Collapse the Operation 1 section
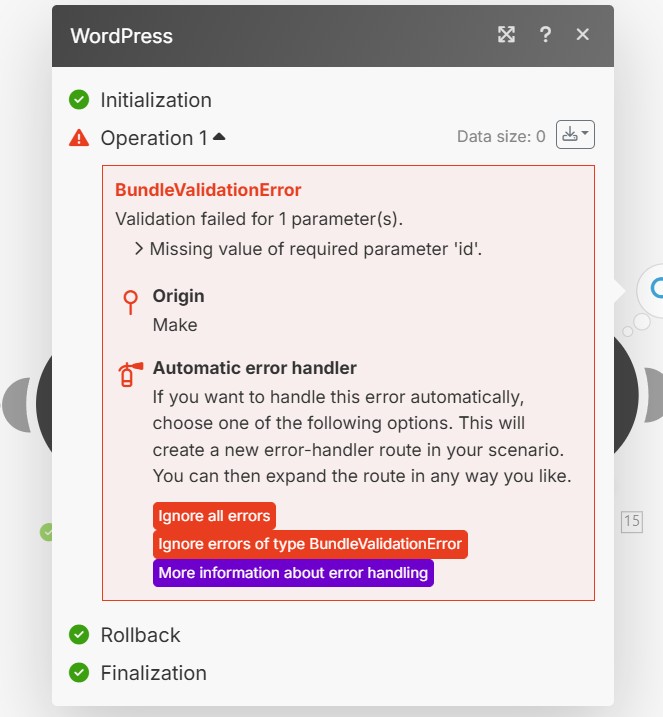 coord(219,137)
